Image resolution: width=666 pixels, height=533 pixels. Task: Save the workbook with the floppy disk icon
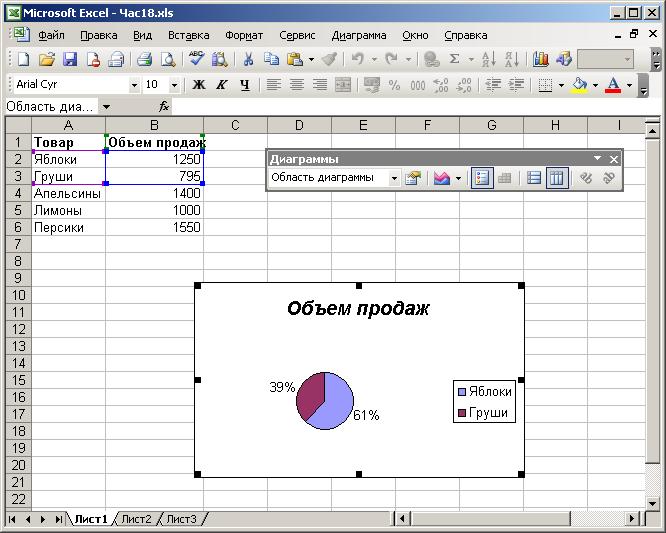[x=70, y=59]
